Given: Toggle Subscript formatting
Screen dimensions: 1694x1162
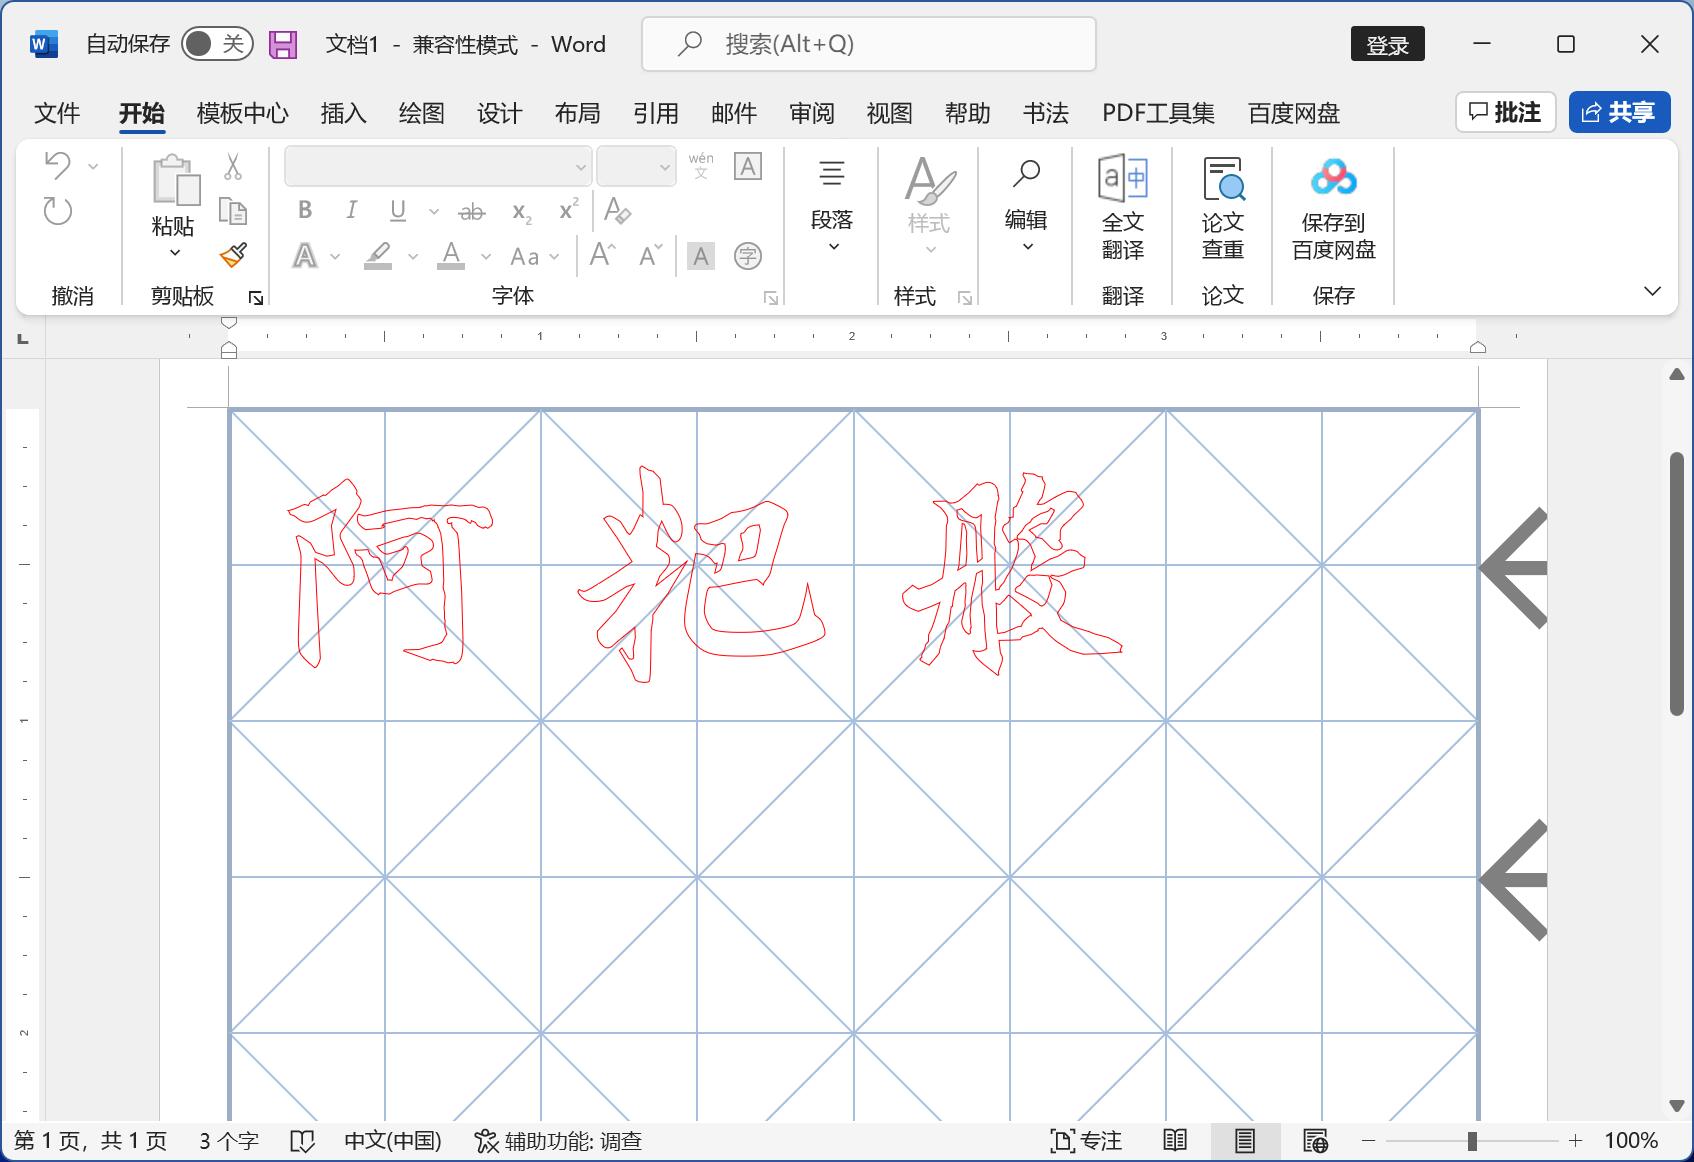Looking at the screenshot, I should pyautogui.click(x=522, y=211).
